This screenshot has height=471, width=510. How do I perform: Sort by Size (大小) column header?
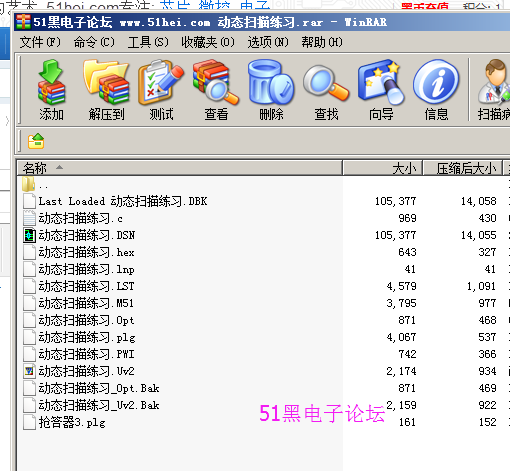[x=383, y=168]
